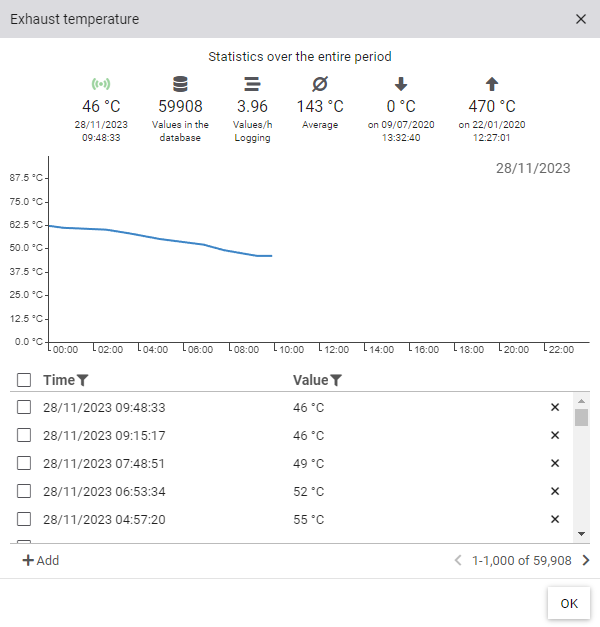The height and width of the screenshot is (627, 600).
Task: Go to the previous page of values
Action: (x=458, y=560)
